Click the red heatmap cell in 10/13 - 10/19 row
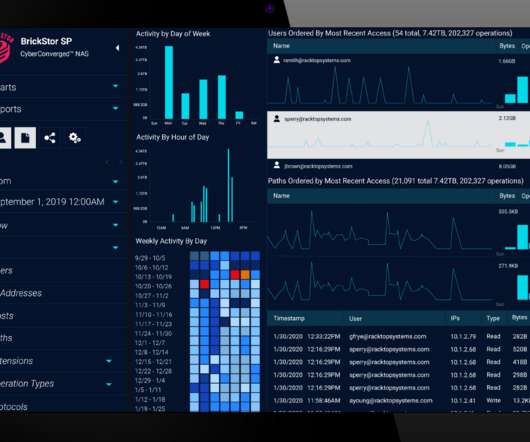 (235, 274)
